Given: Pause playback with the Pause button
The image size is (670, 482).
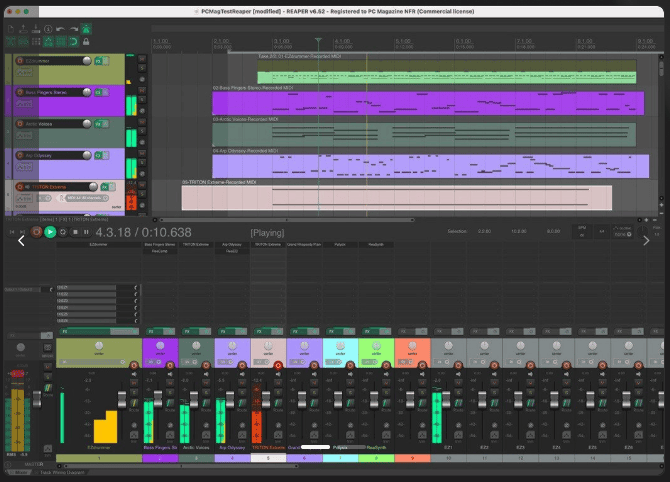Looking at the screenshot, I should [x=86, y=232].
